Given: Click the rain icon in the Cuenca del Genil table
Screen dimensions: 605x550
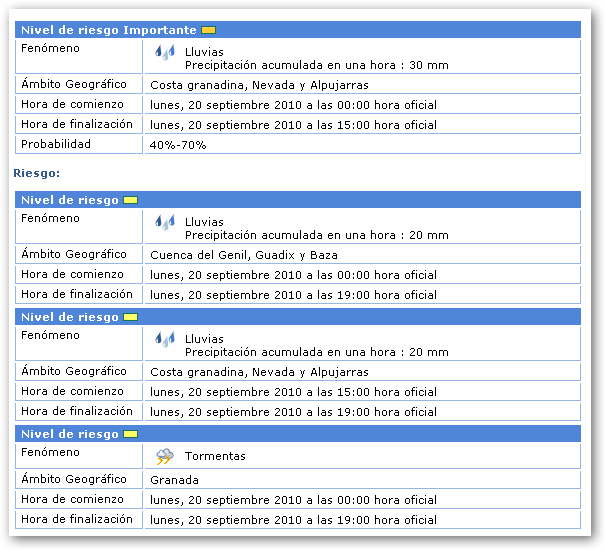Looking at the screenshot, I should point(165,223).
